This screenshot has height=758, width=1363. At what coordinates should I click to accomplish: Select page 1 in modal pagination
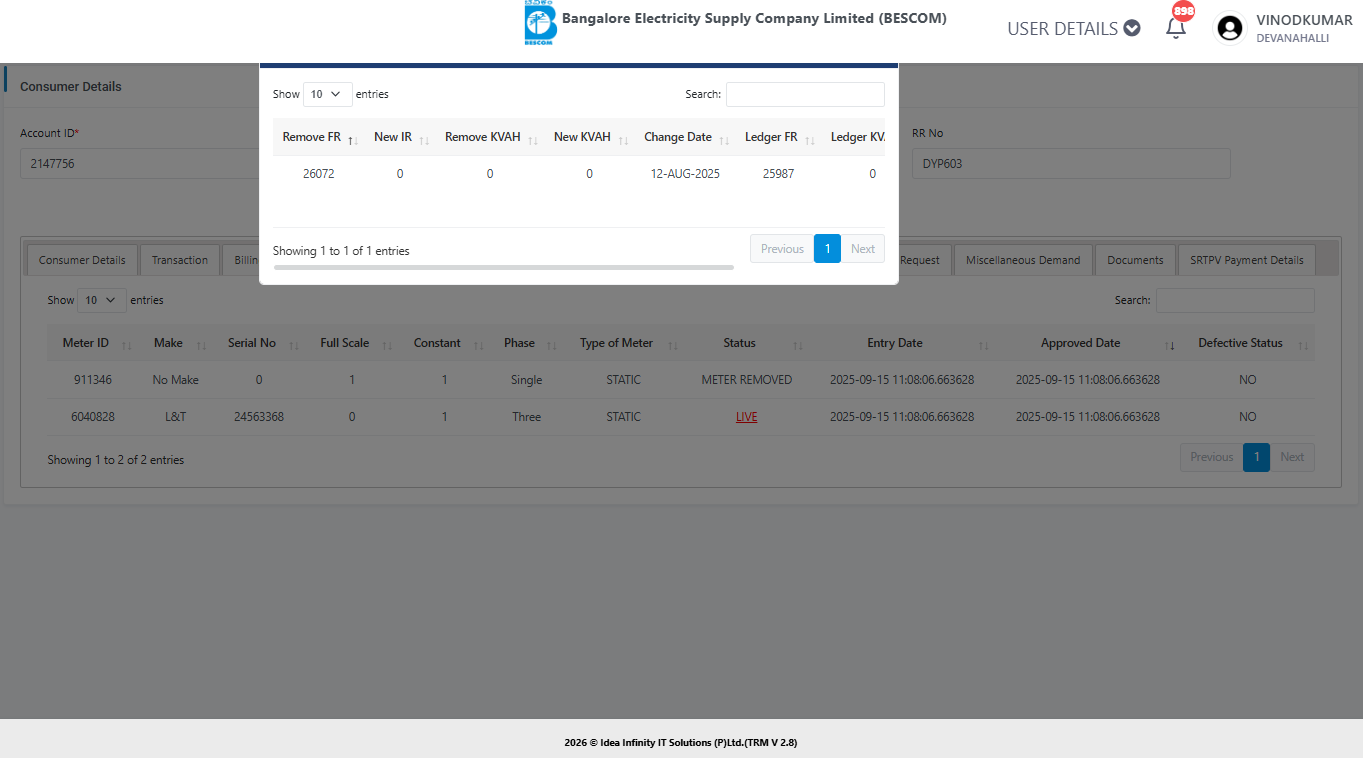coord(827,249)
